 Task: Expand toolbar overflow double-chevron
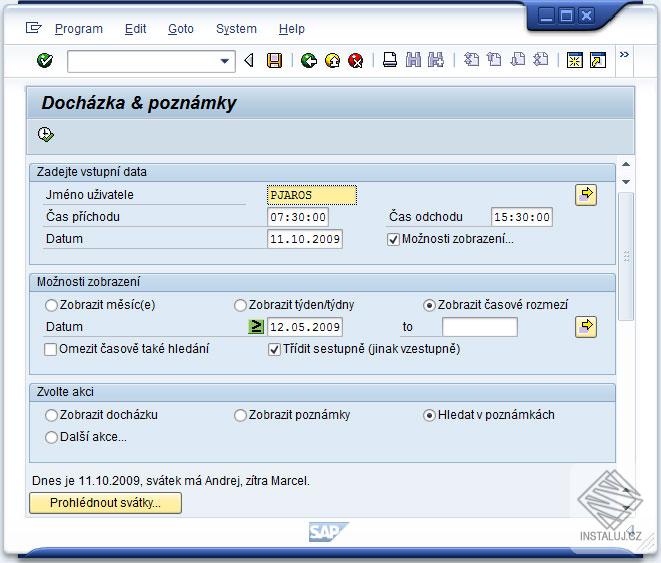624,54
